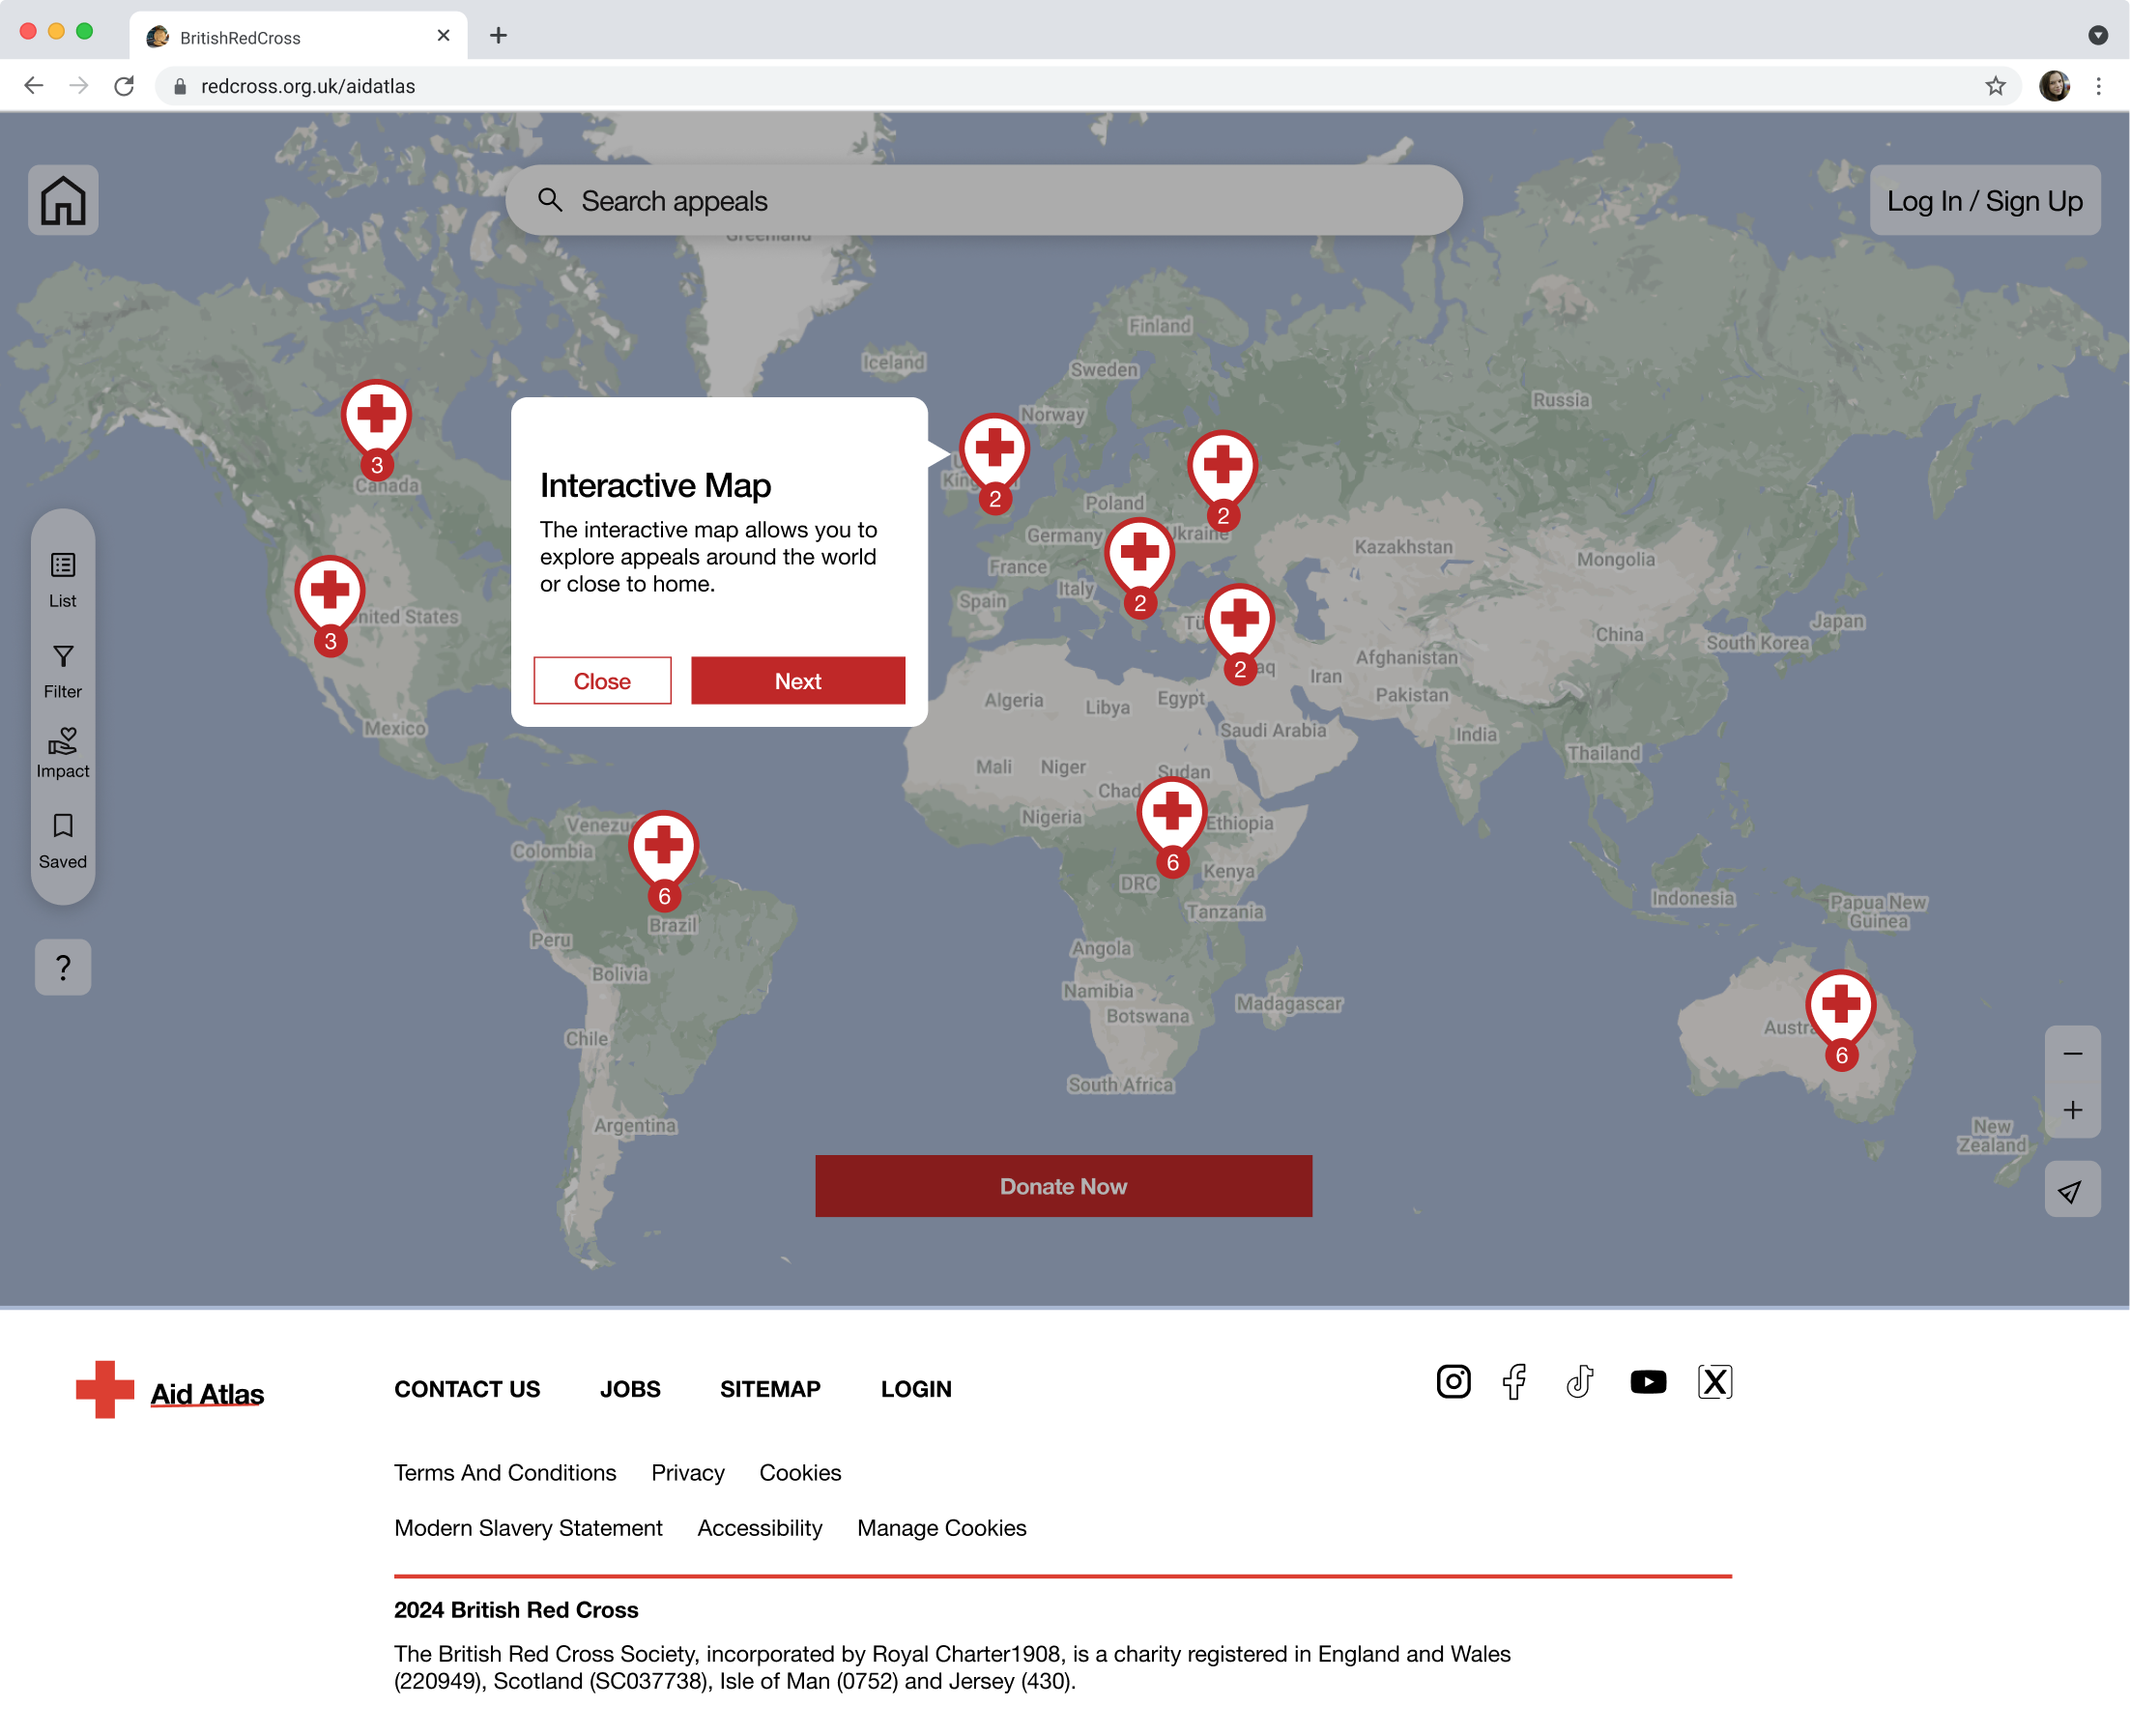Open the Filter panel
This screenshot has width=2130, height=1736.
pyautogui.click(x=63, y=671)
